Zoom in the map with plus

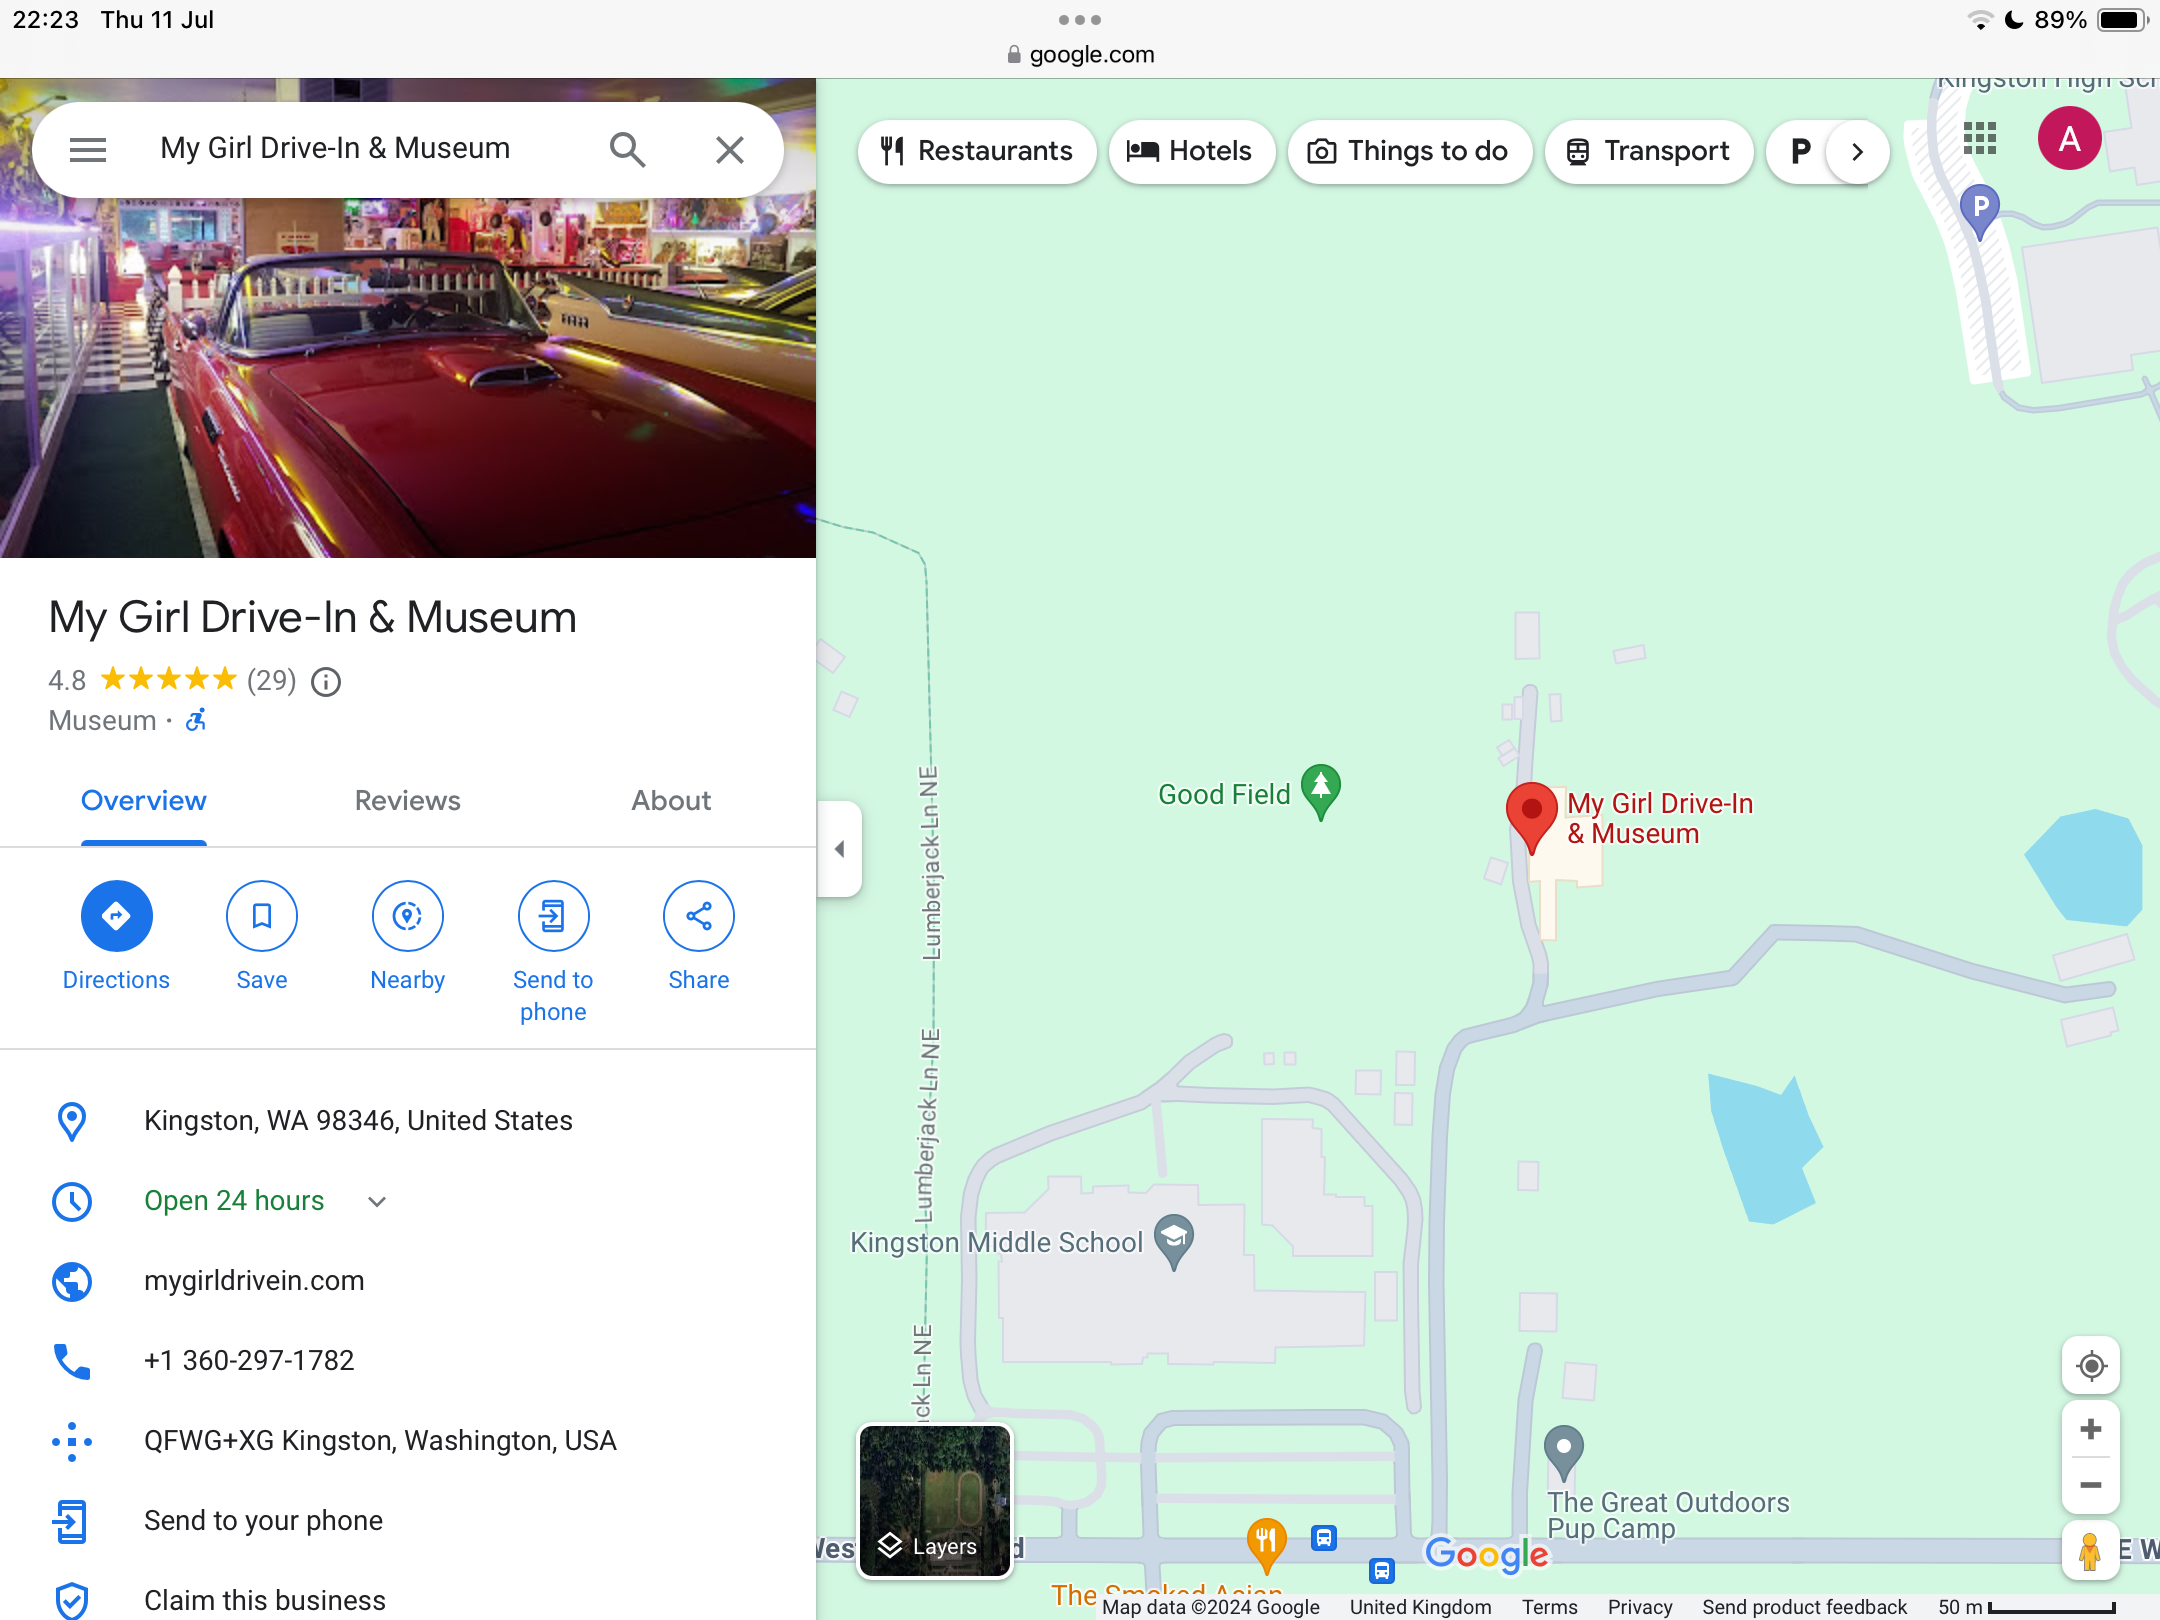coord(2090,1430)
